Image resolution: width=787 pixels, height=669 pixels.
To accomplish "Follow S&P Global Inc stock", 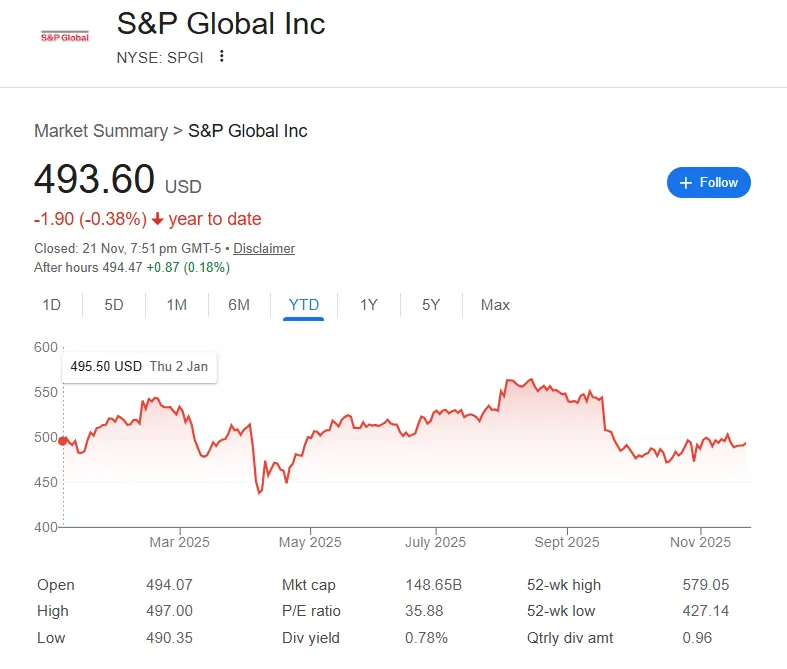I will (709, 183).
